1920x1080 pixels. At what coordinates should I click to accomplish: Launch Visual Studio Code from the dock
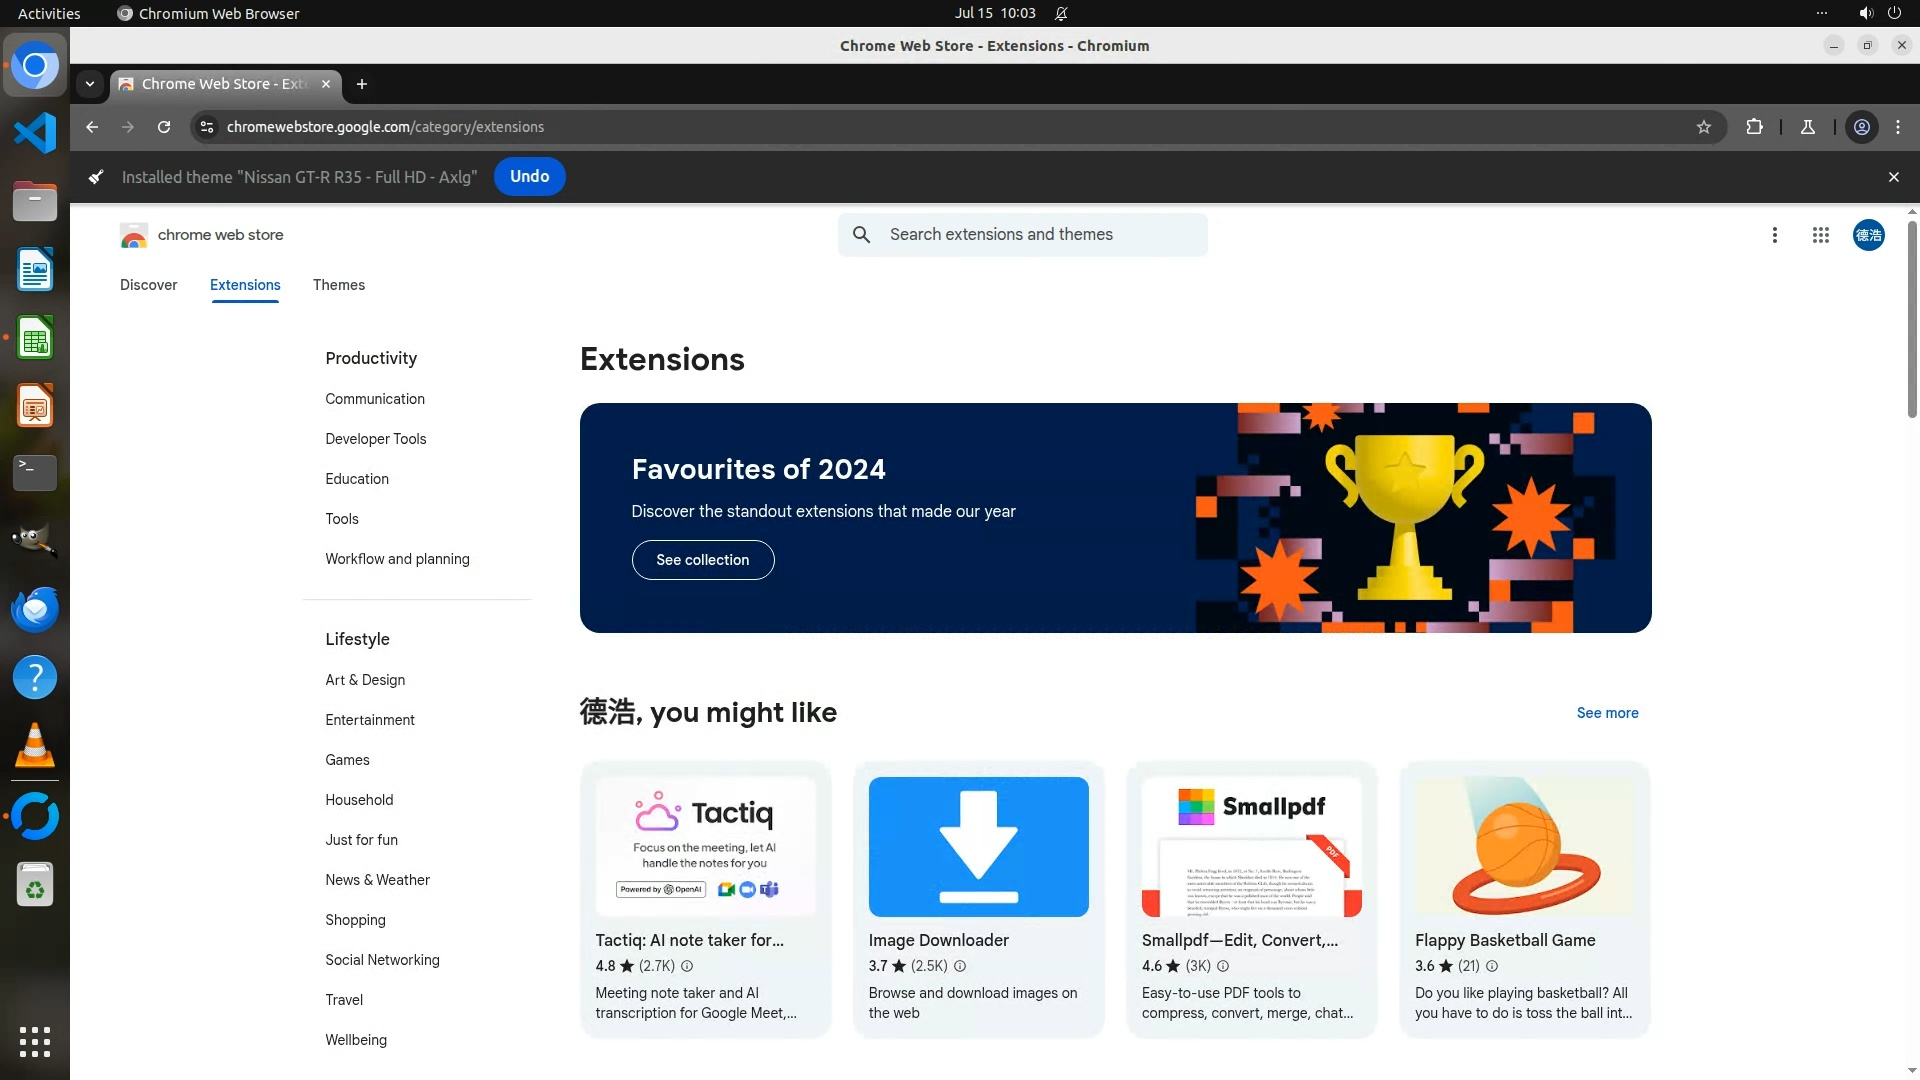click(35, 133)
